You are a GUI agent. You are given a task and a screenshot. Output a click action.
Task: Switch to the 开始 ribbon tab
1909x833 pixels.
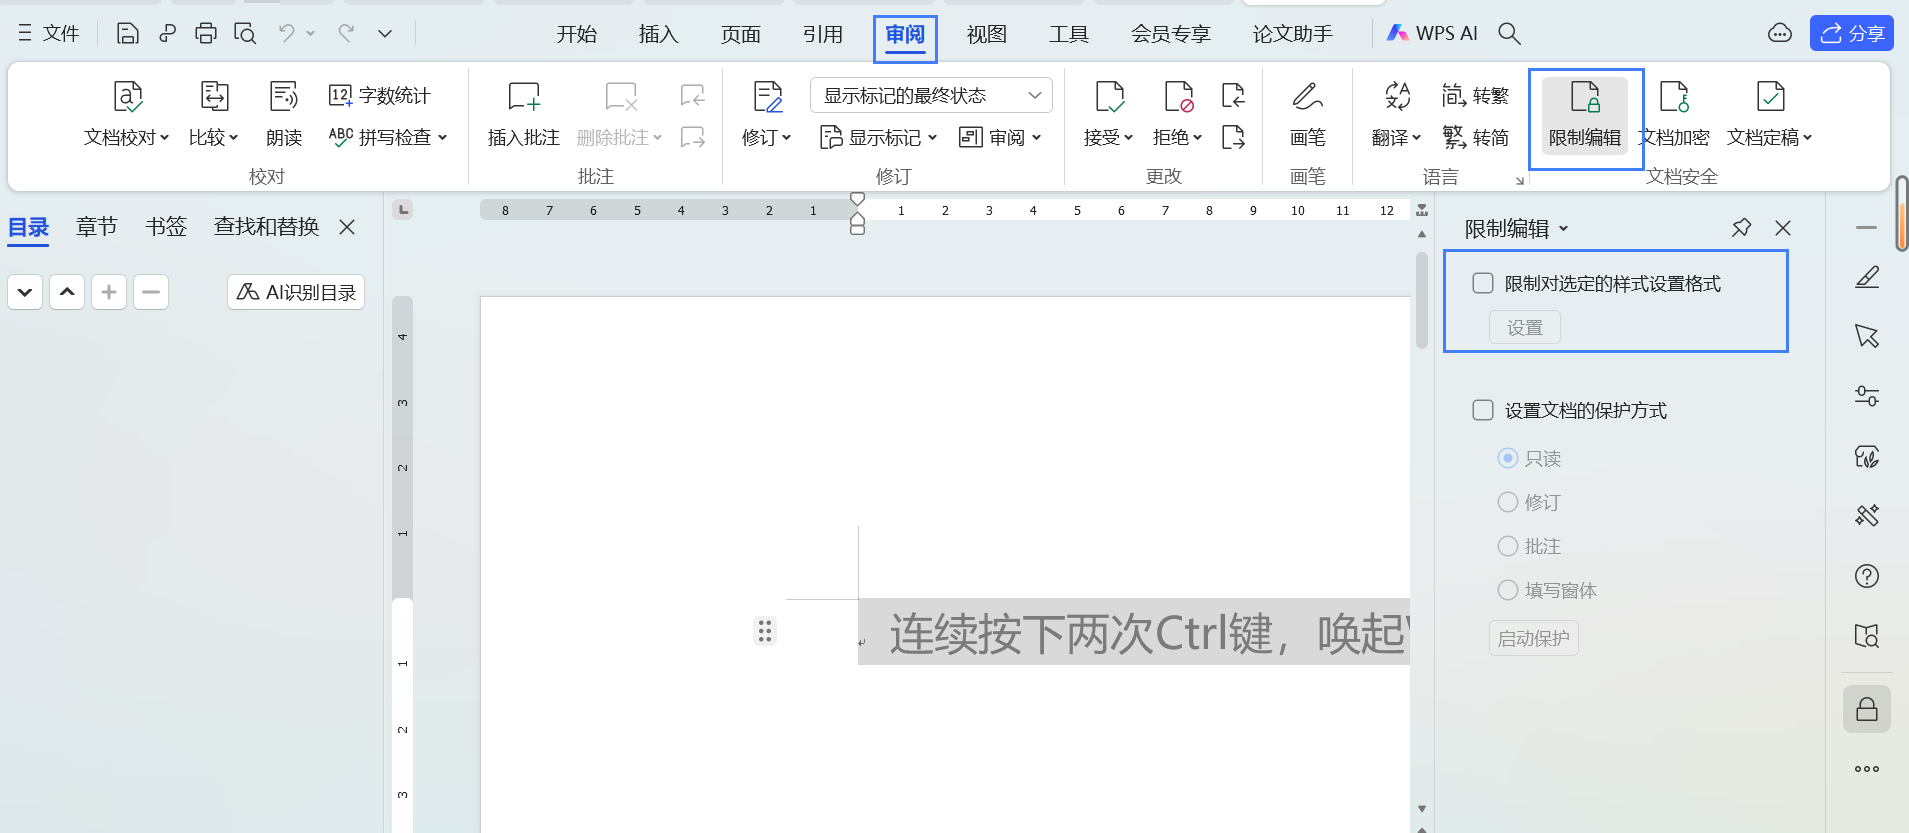tap(577, 34)
